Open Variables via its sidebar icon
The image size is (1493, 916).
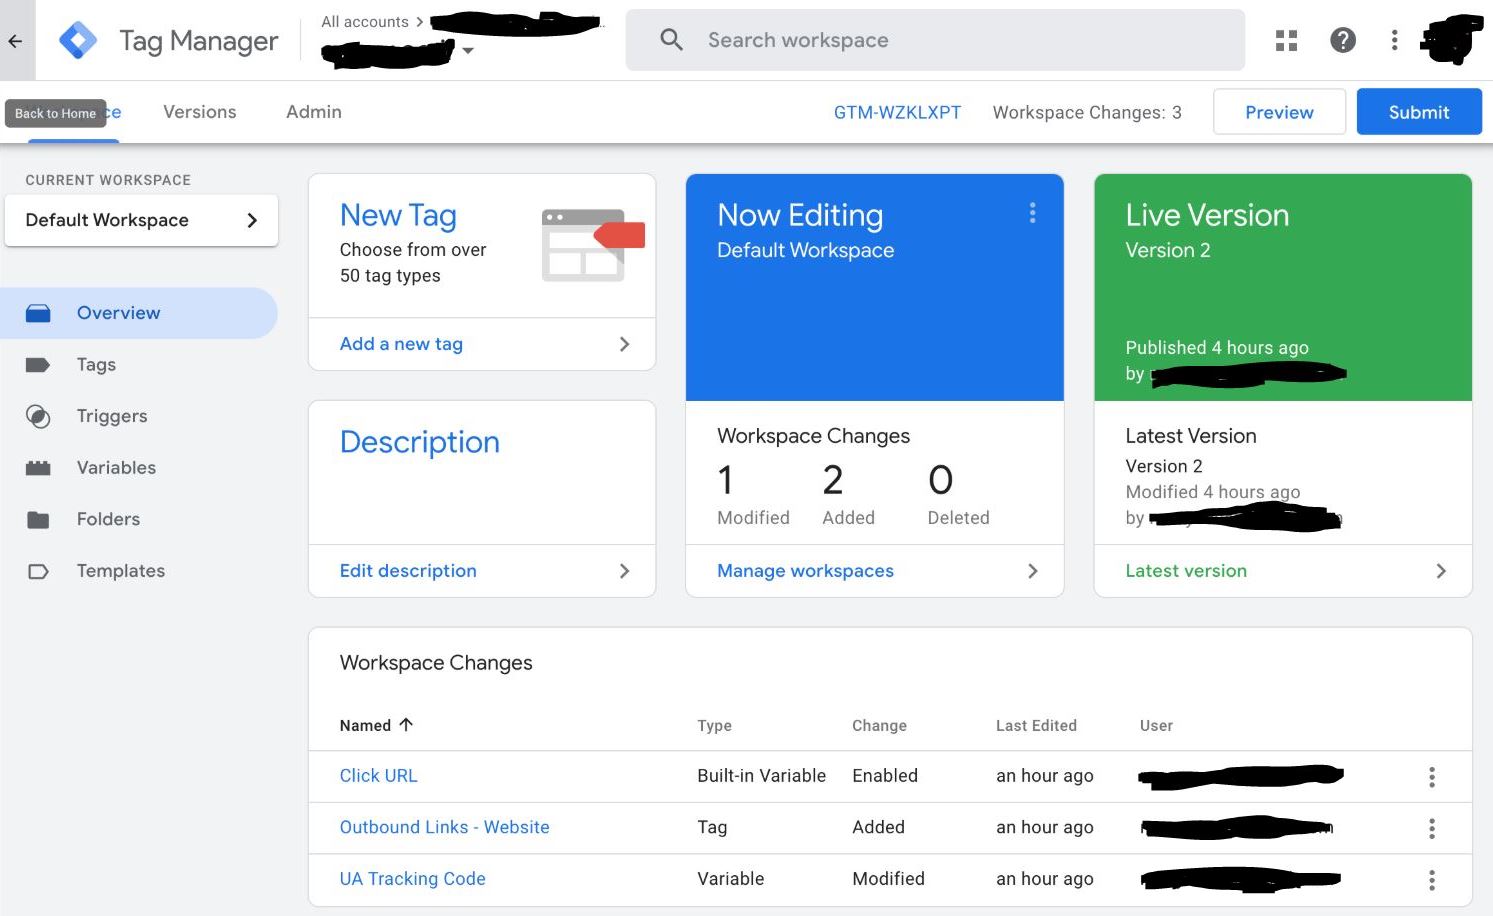(38, 467)
